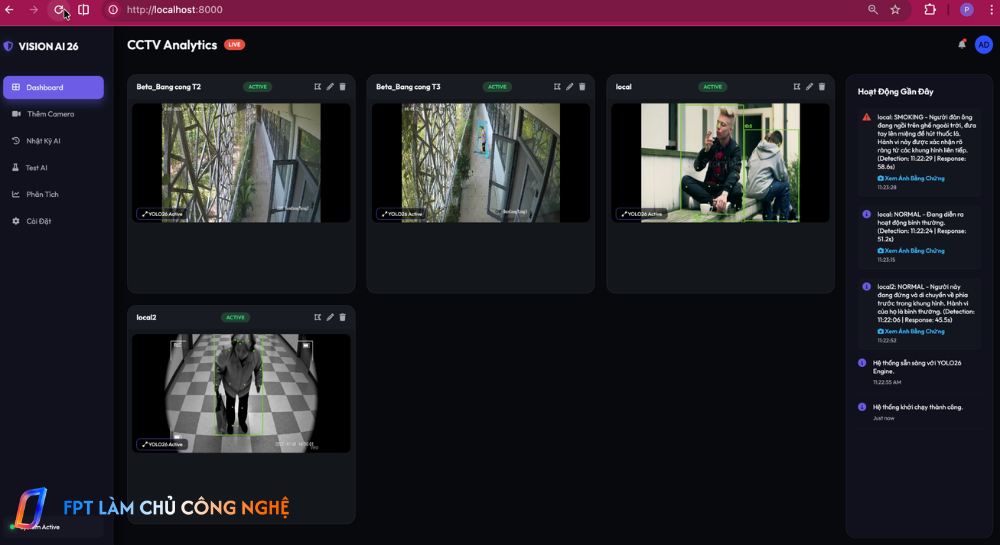Open the Chrome profile menu
Viewport: 1000px width, 545px height.
[966, 10]
